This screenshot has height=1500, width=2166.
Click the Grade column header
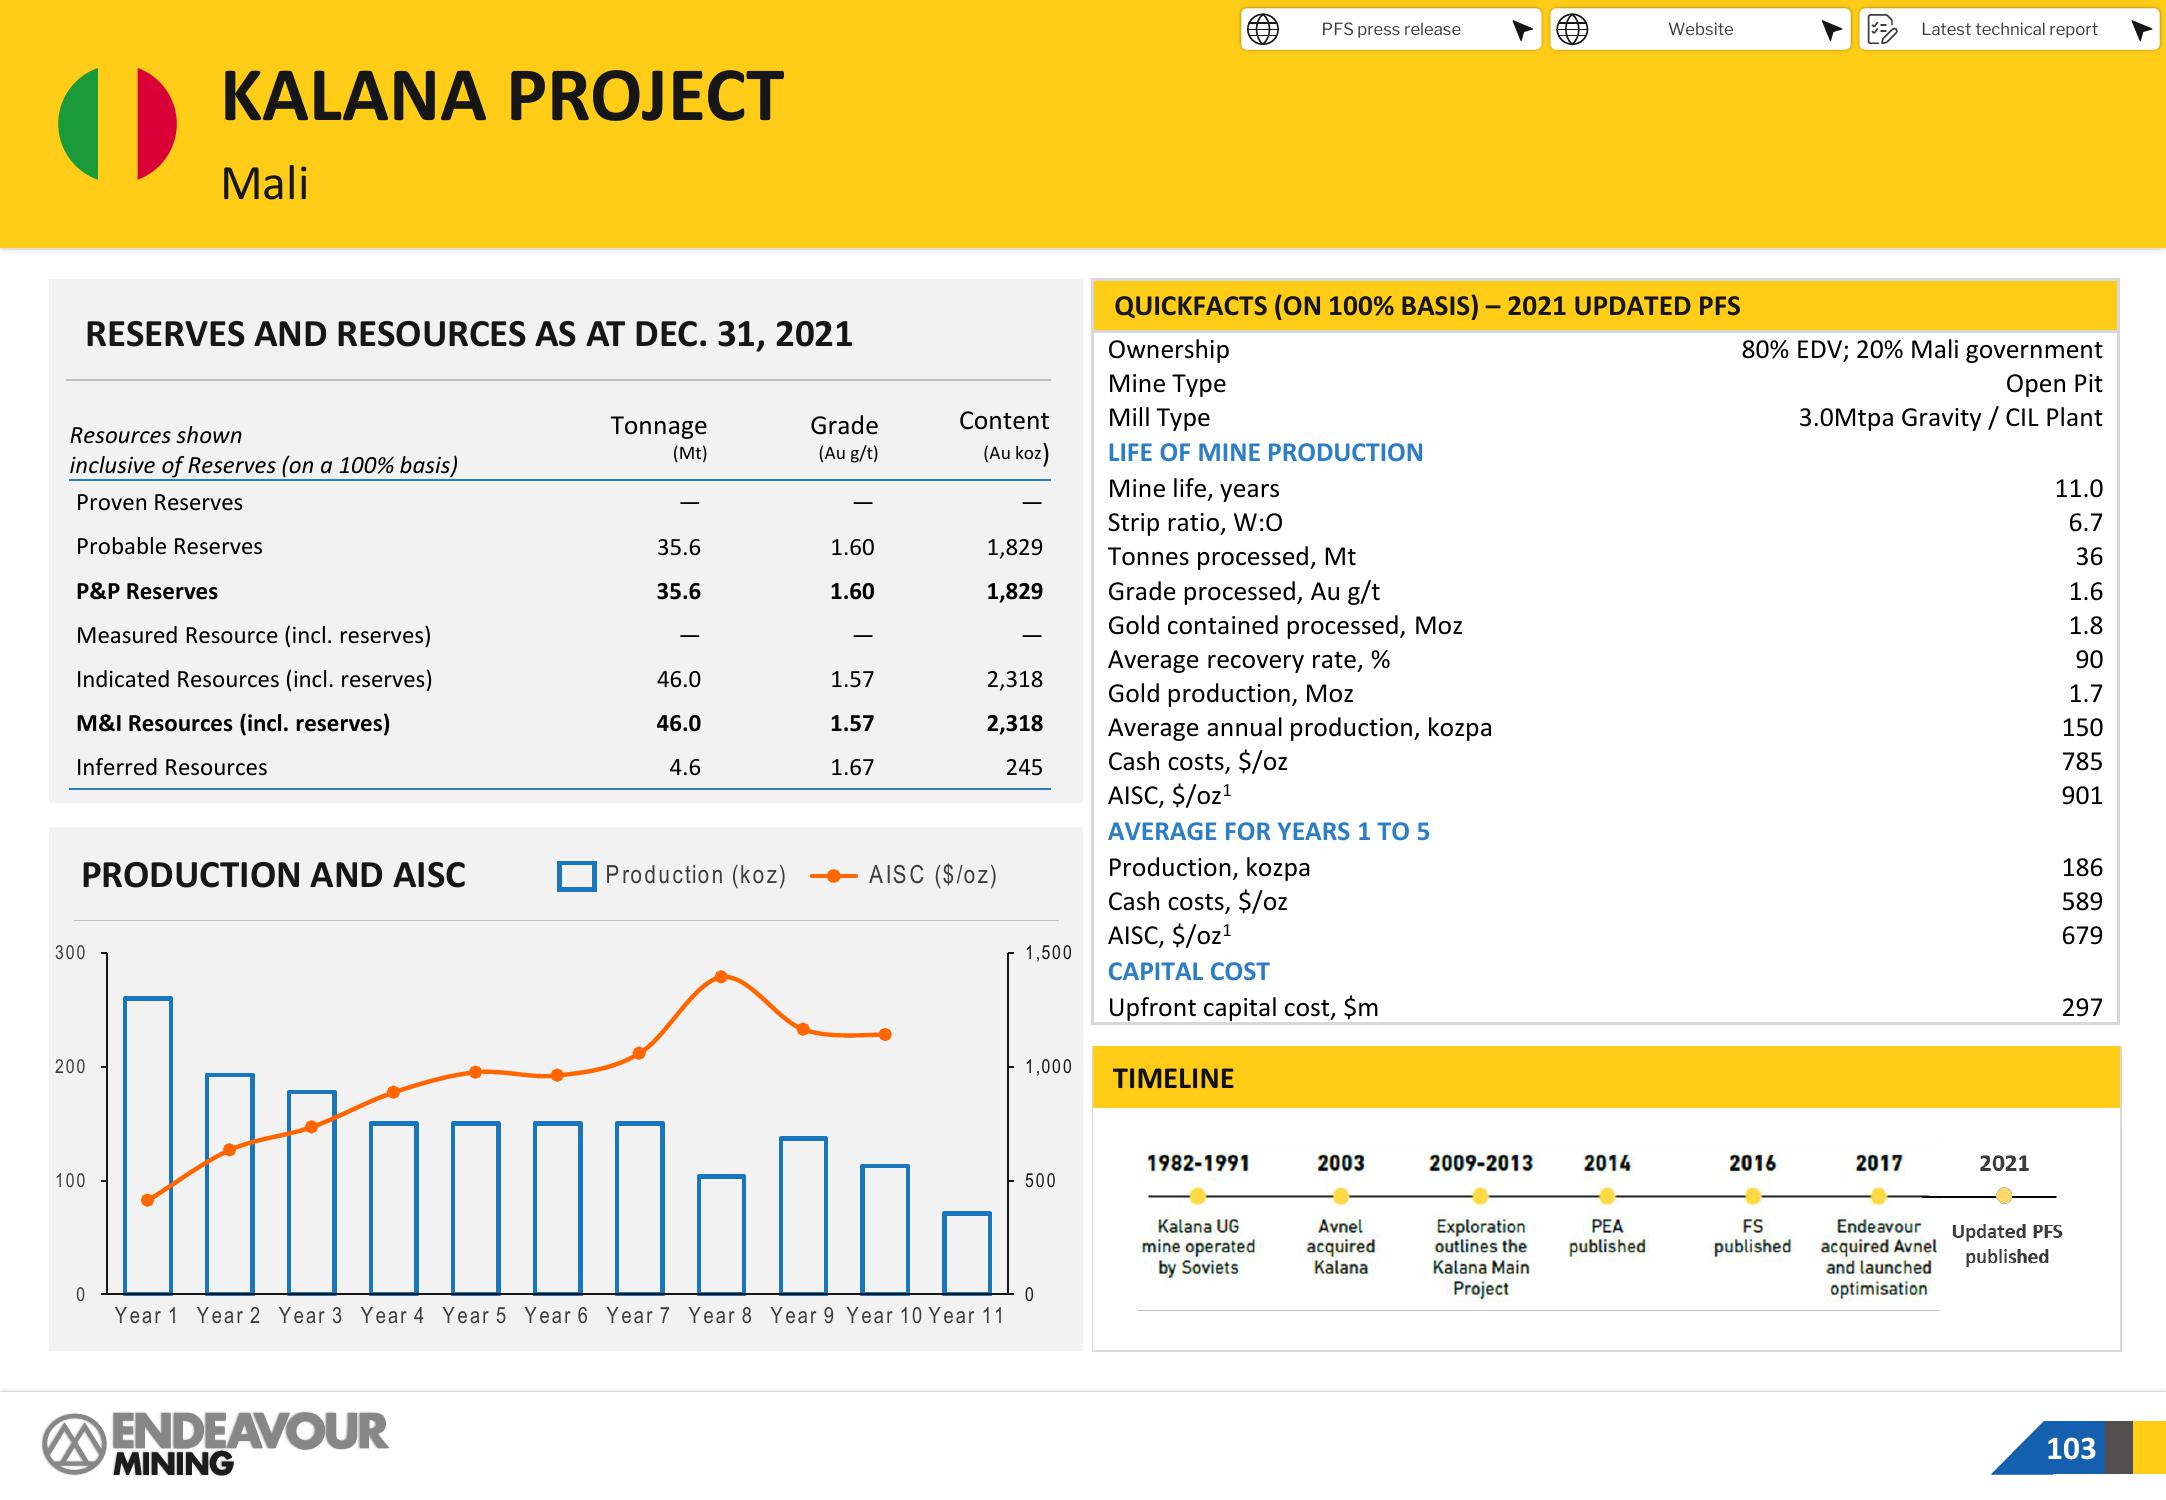(x=845, y=436)
